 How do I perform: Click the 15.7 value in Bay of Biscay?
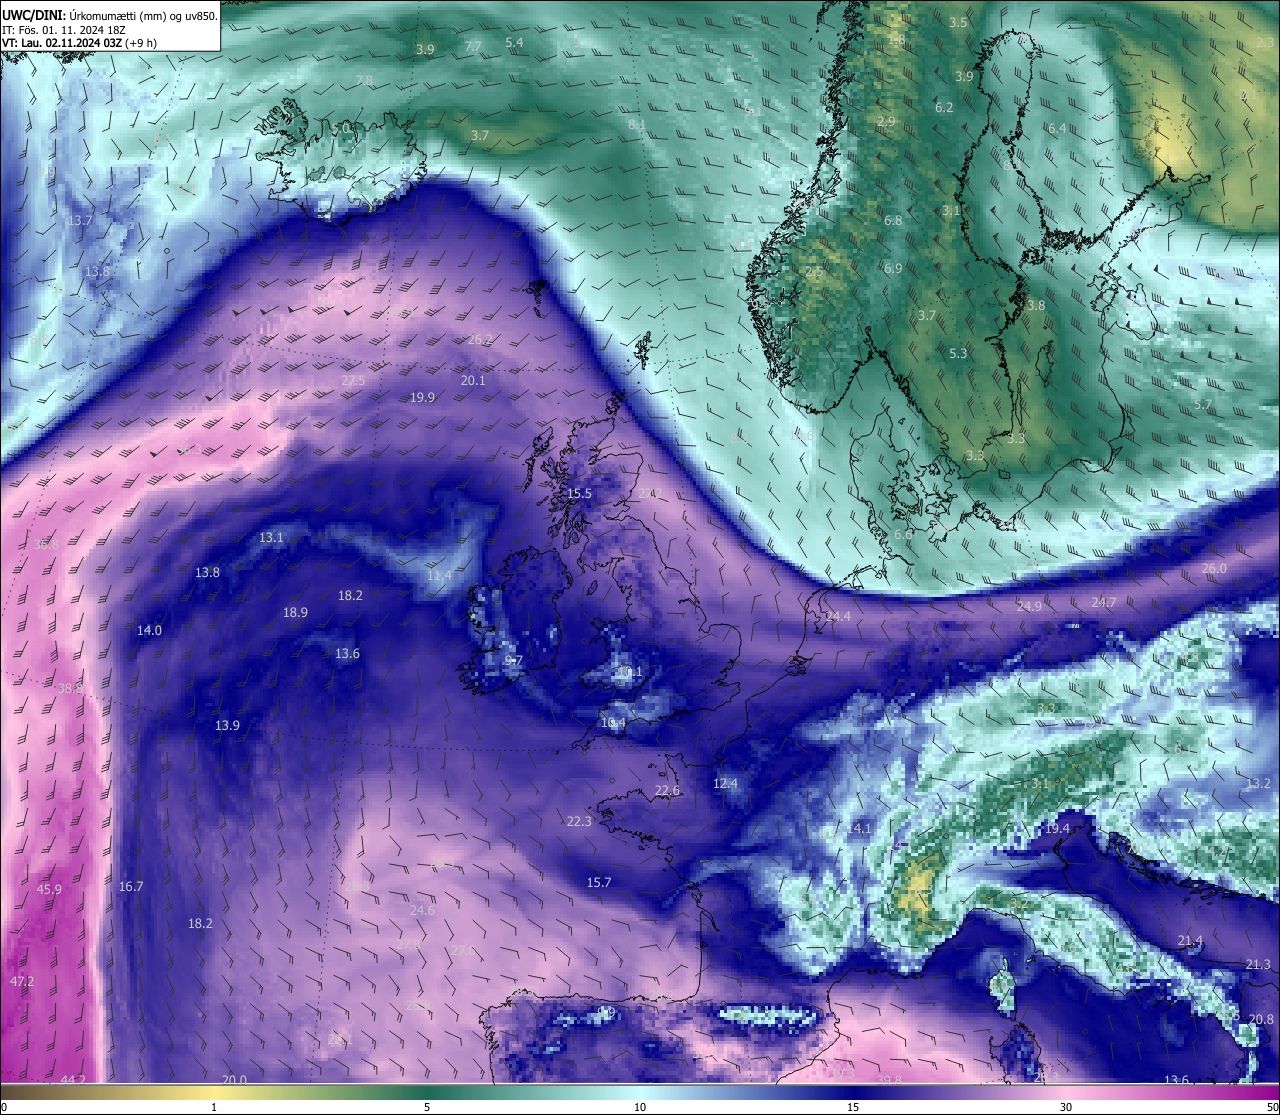coord(598,883)
